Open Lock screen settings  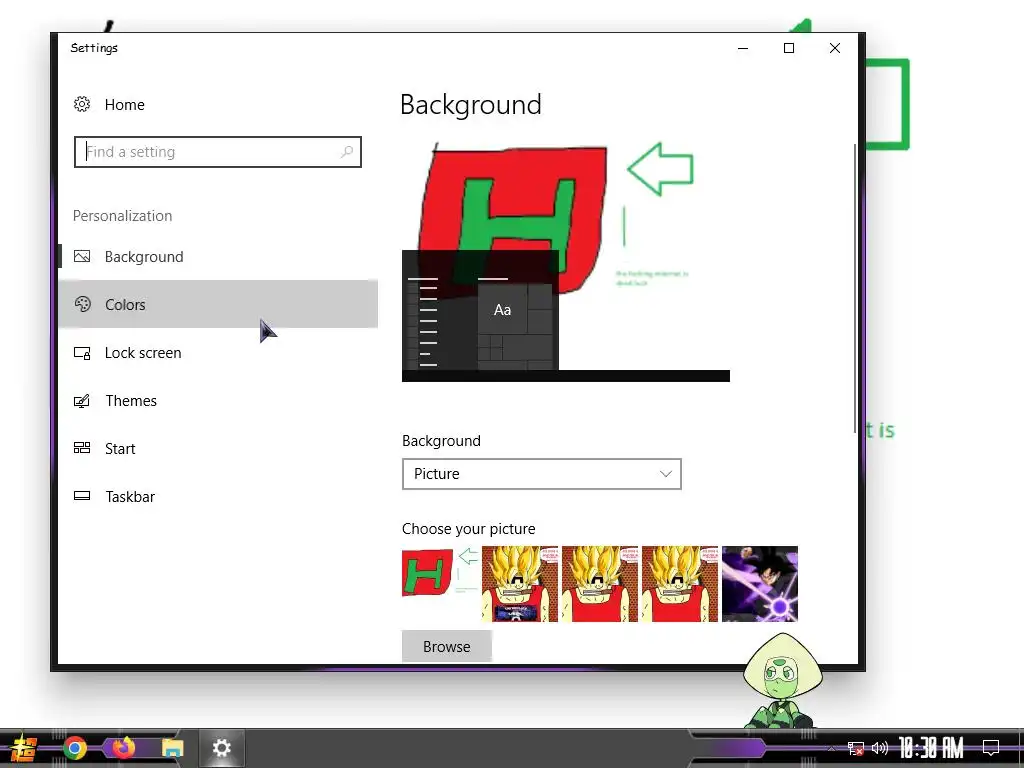pyautogui.click(x=218, y=353)
